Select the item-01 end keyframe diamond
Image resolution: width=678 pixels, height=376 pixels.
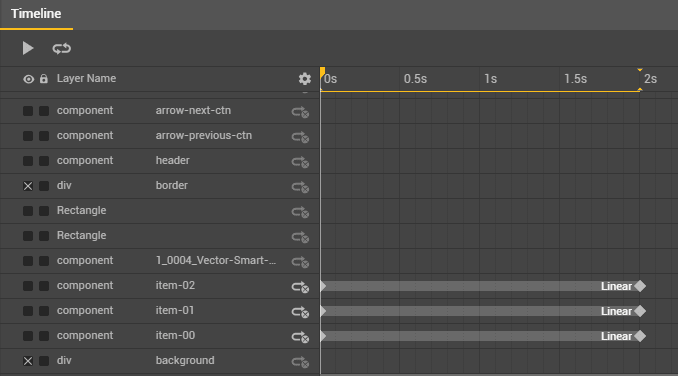[640, 311]
